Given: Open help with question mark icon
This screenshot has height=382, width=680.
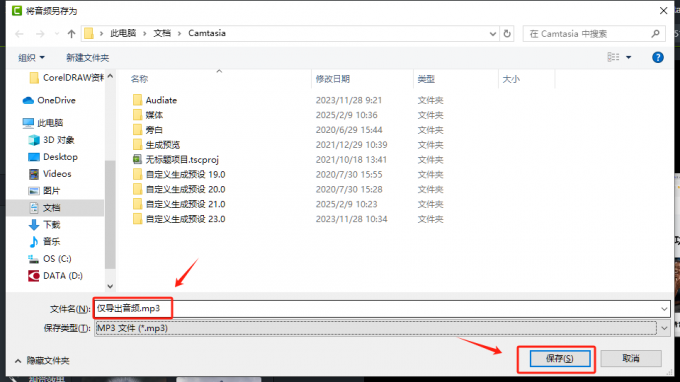Looking at the screenshot, I should click(657, 57).
